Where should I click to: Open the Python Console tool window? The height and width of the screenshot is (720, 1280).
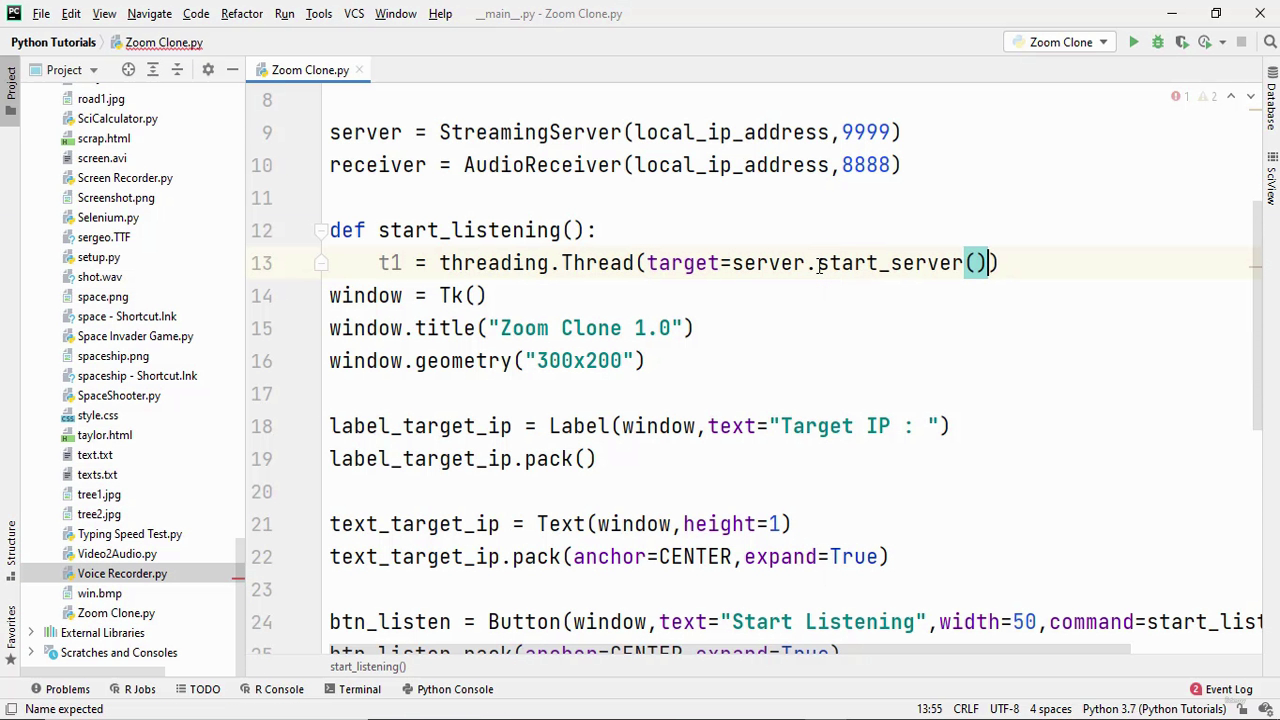(448, 689)
